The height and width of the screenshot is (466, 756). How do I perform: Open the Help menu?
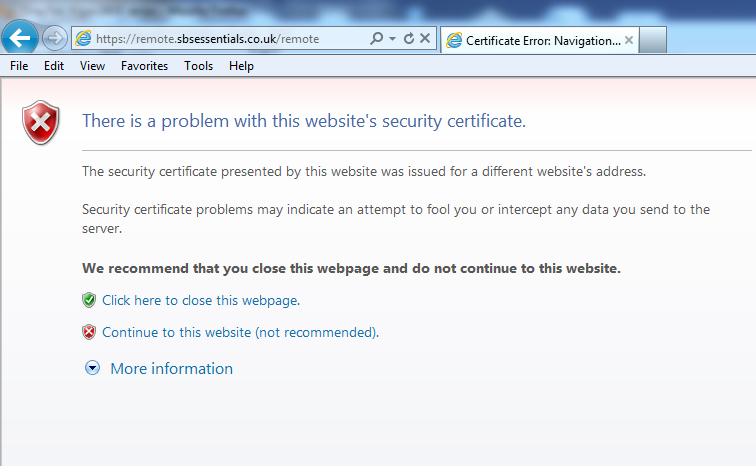pyautogui.click(x=241, y=66)
